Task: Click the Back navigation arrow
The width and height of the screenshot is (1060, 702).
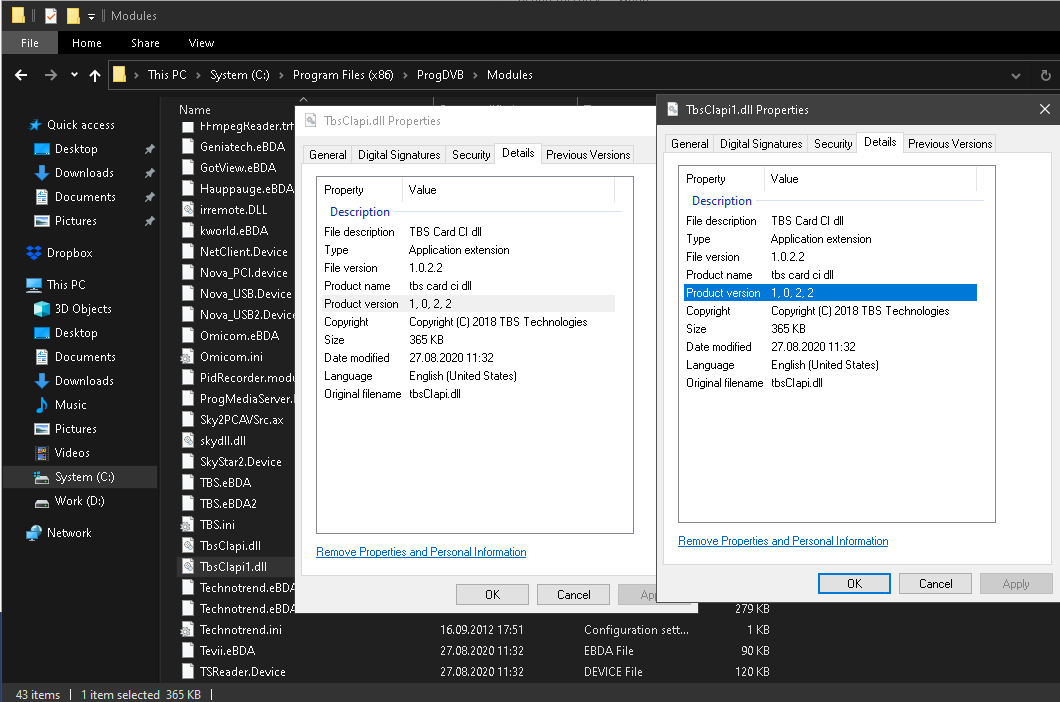Action: (x=21, y=75)
